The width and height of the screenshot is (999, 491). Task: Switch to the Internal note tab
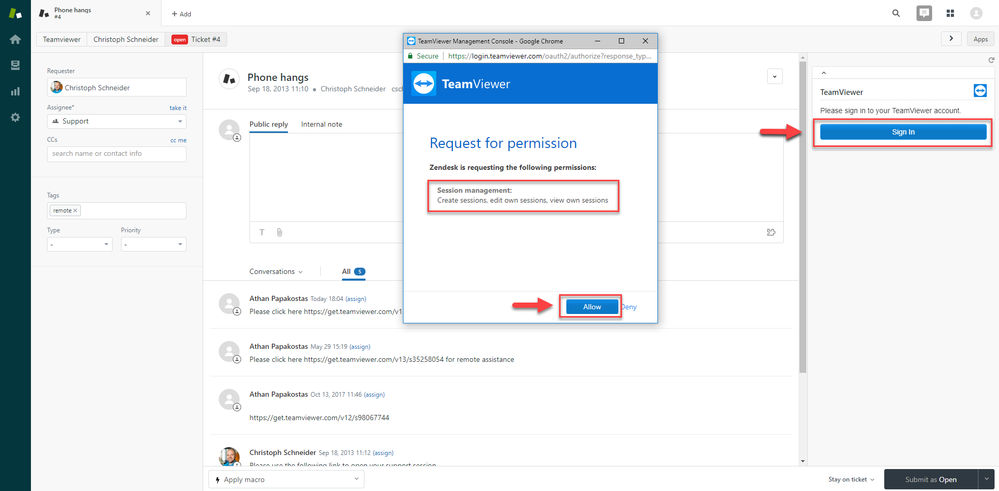coord(321,124)
